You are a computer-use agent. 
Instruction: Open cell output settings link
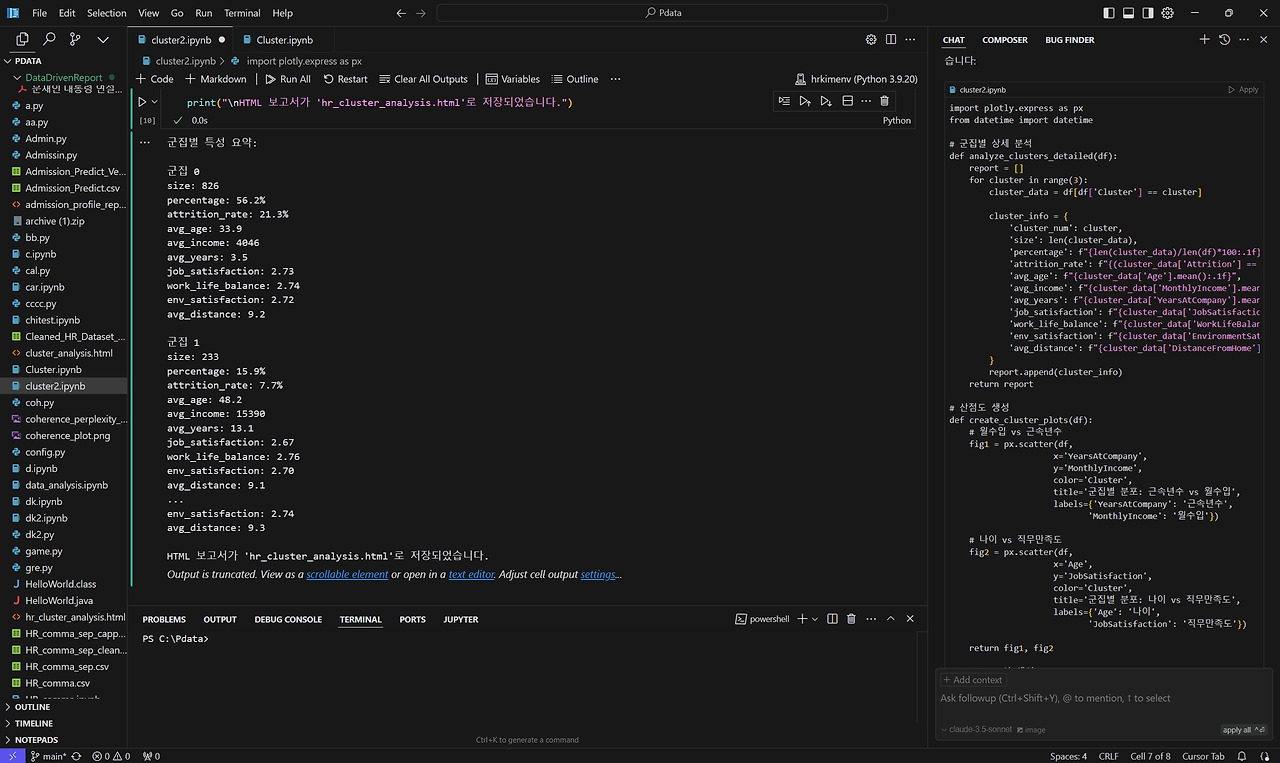tap(599, 574)
